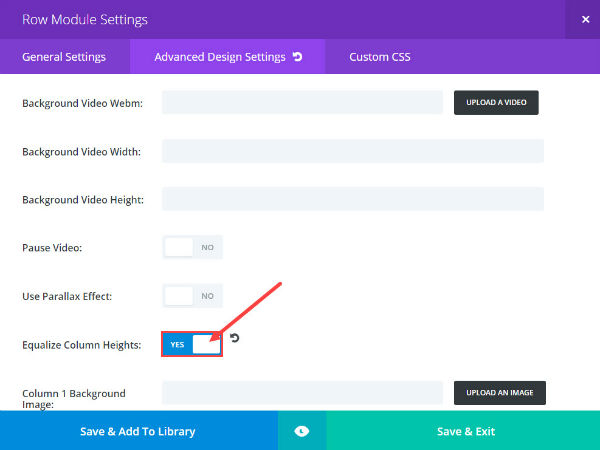
Task: Focus the Background Video Webm field
Action: 302,103
